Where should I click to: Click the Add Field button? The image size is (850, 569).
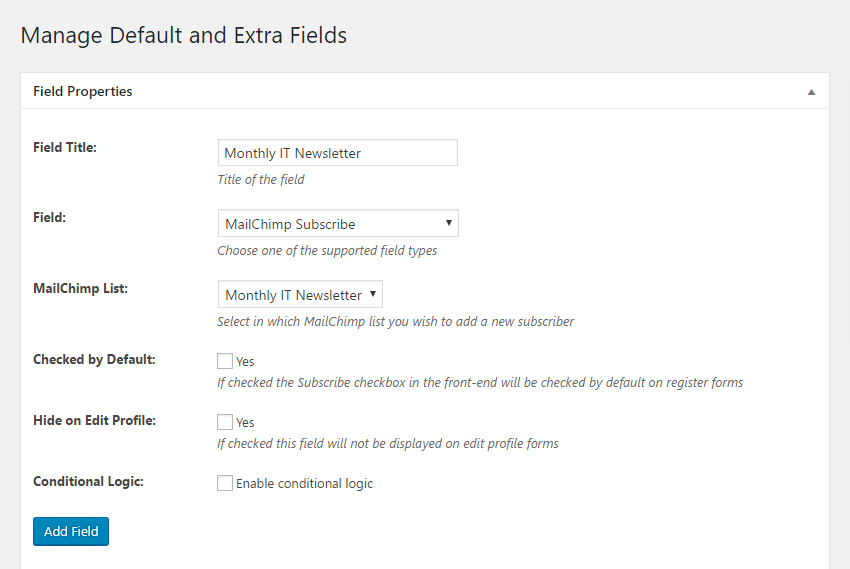(x=71, y=532)
